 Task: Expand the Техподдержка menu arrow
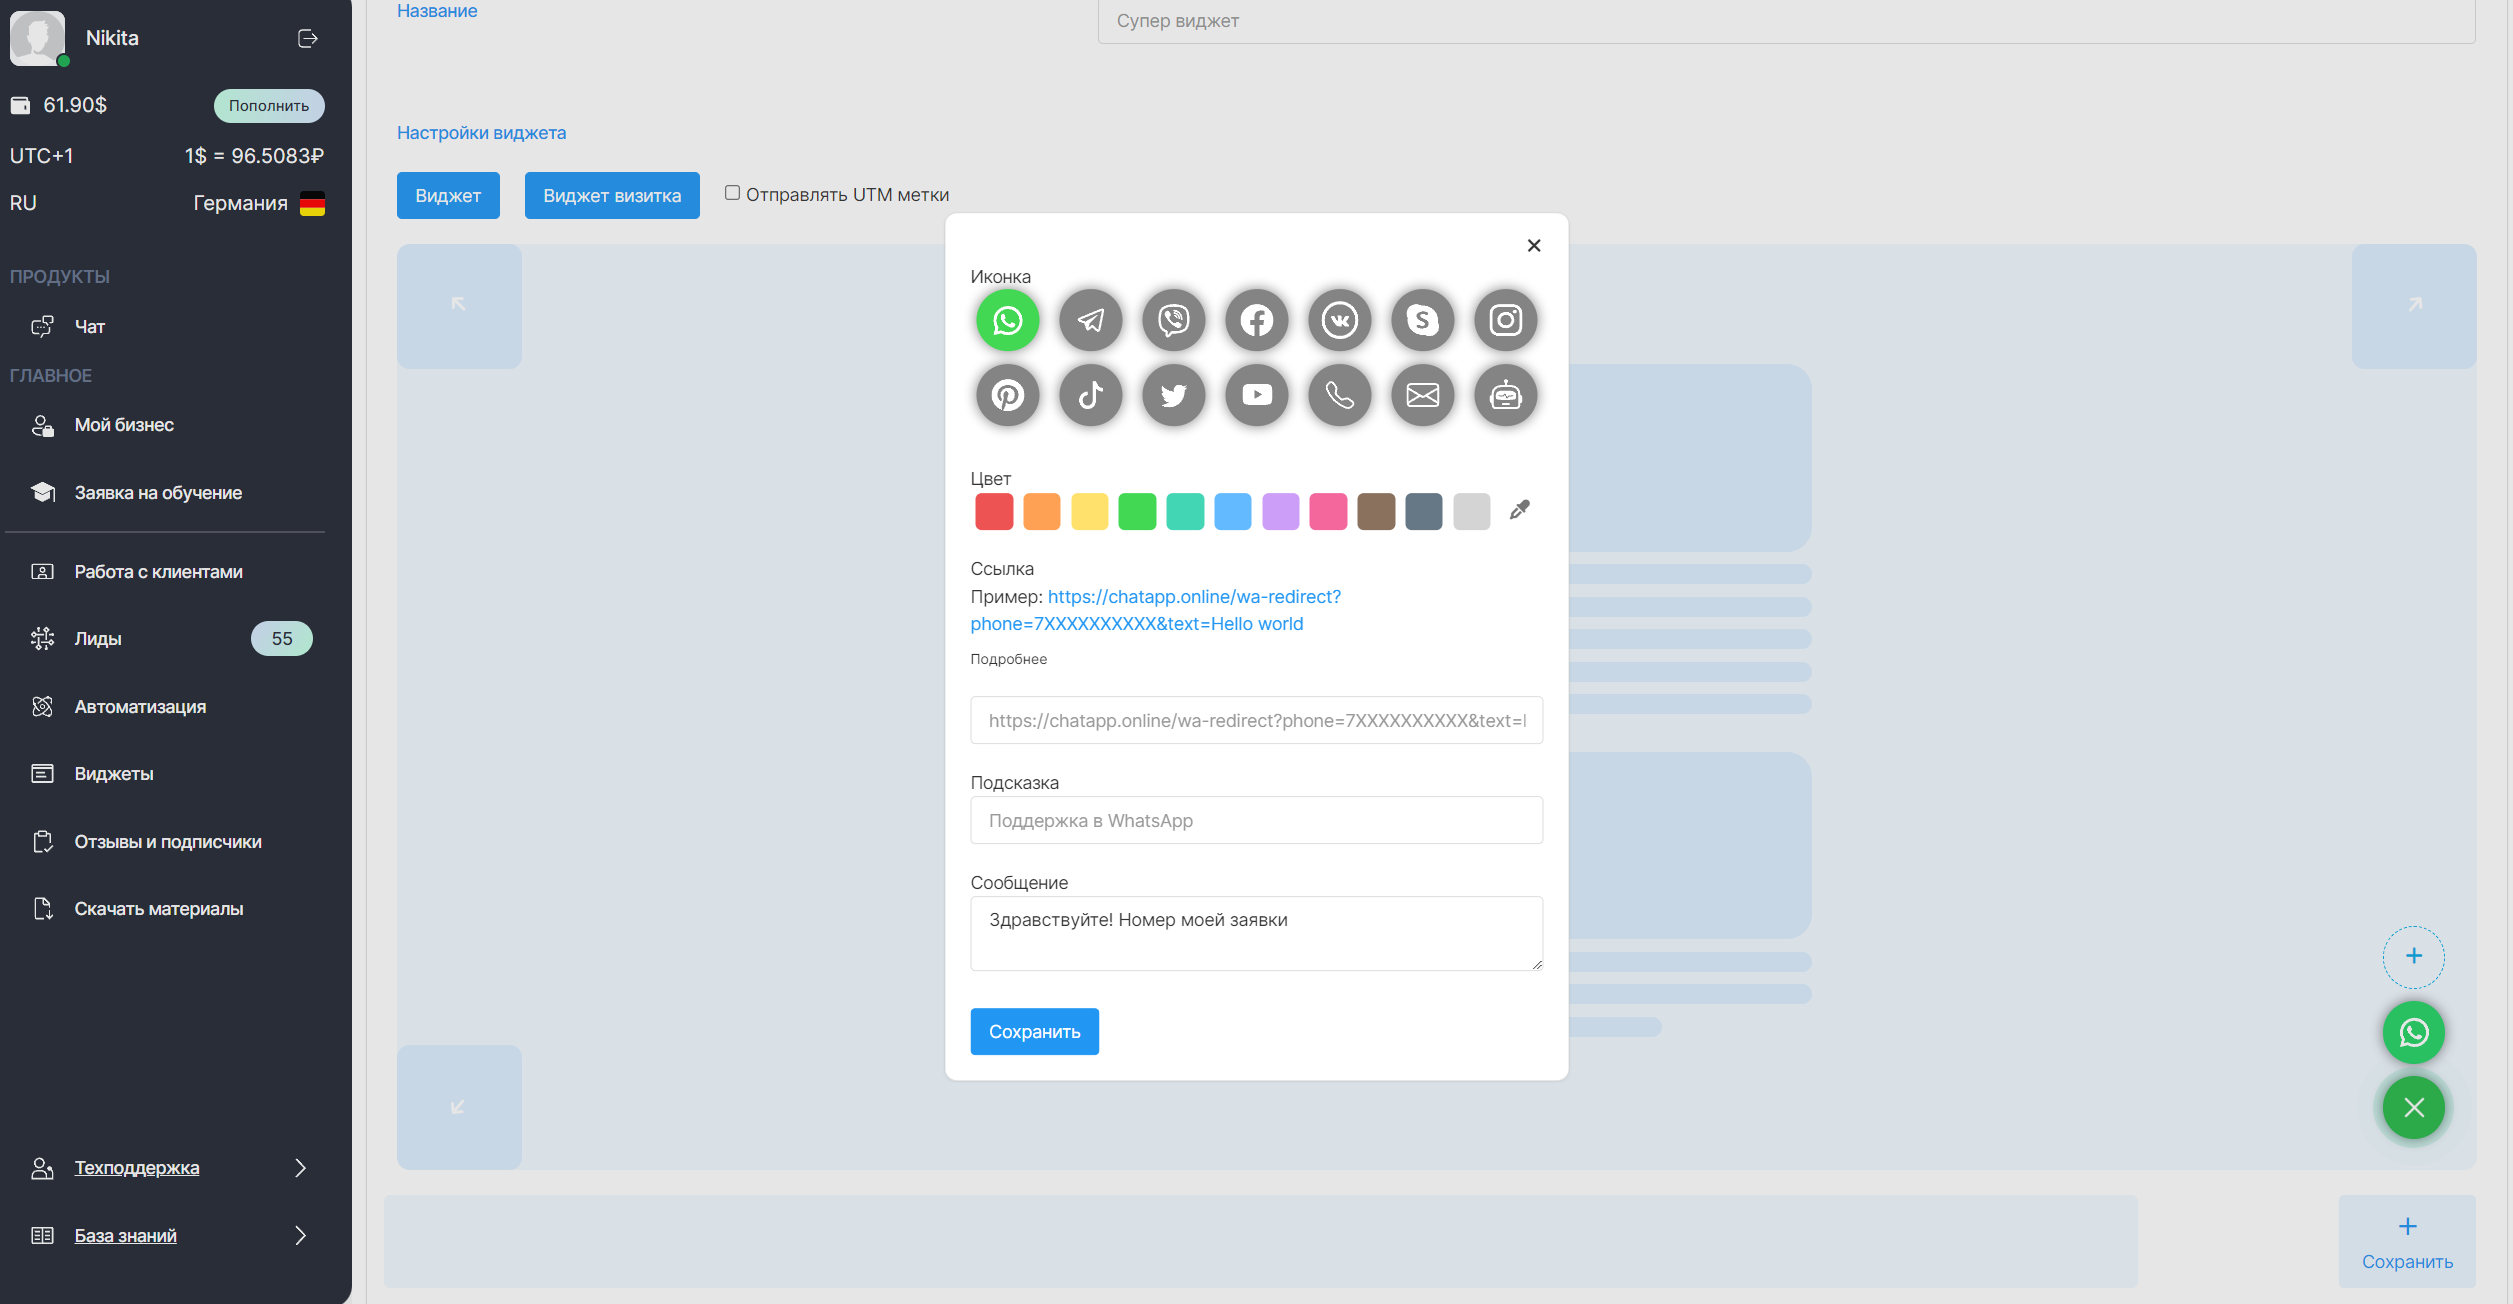coord(300,1168)
